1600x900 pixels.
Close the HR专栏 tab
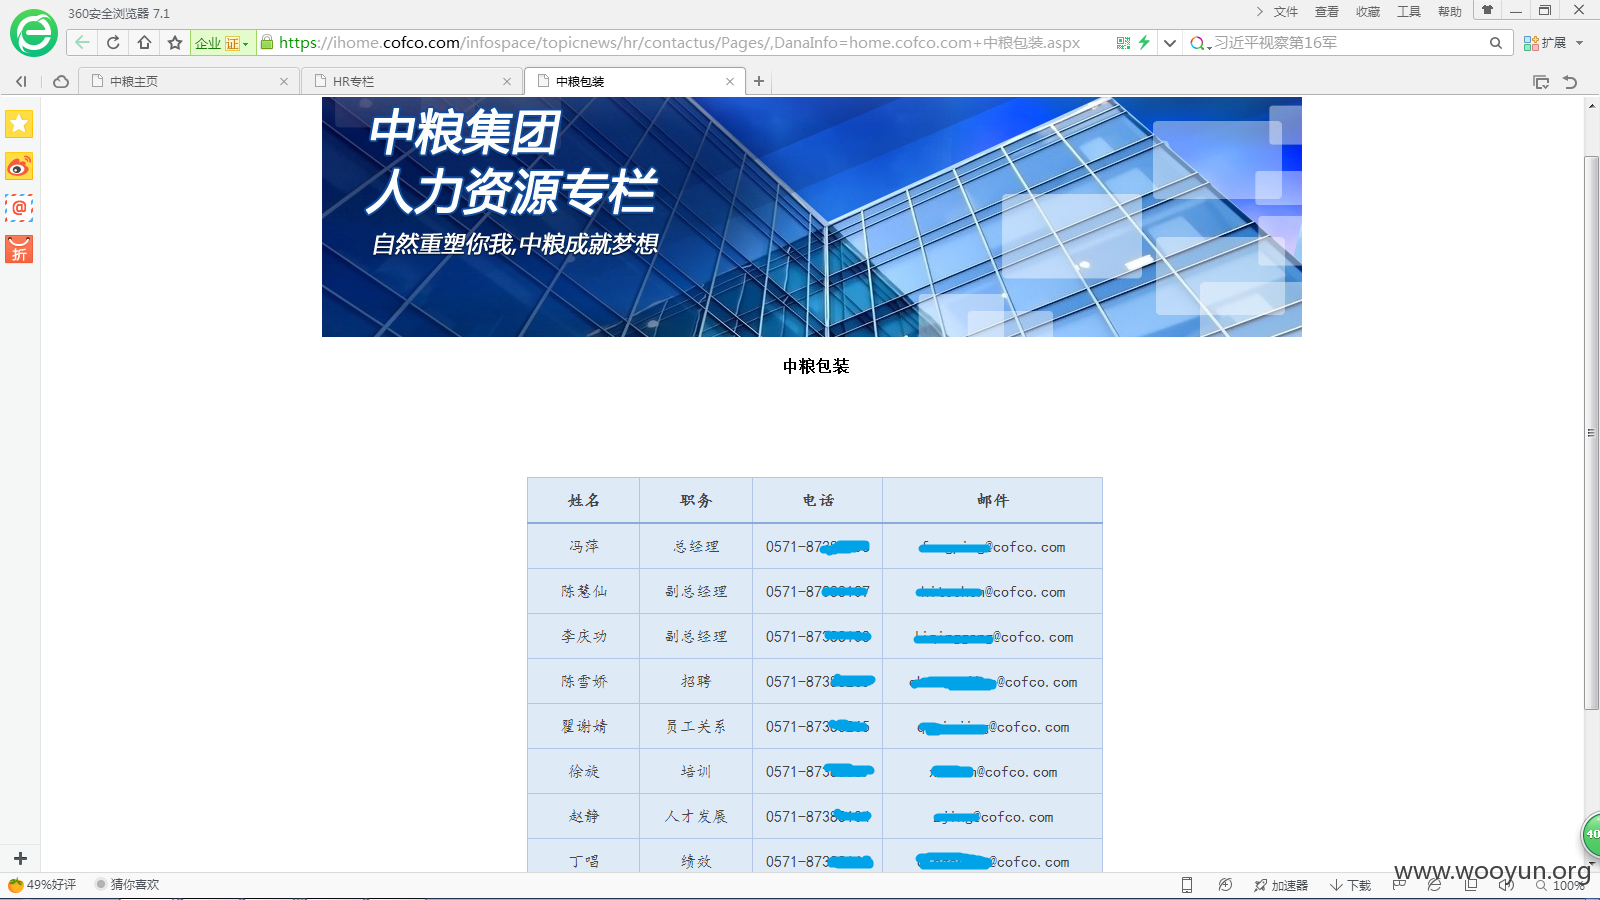pos(507,82)
